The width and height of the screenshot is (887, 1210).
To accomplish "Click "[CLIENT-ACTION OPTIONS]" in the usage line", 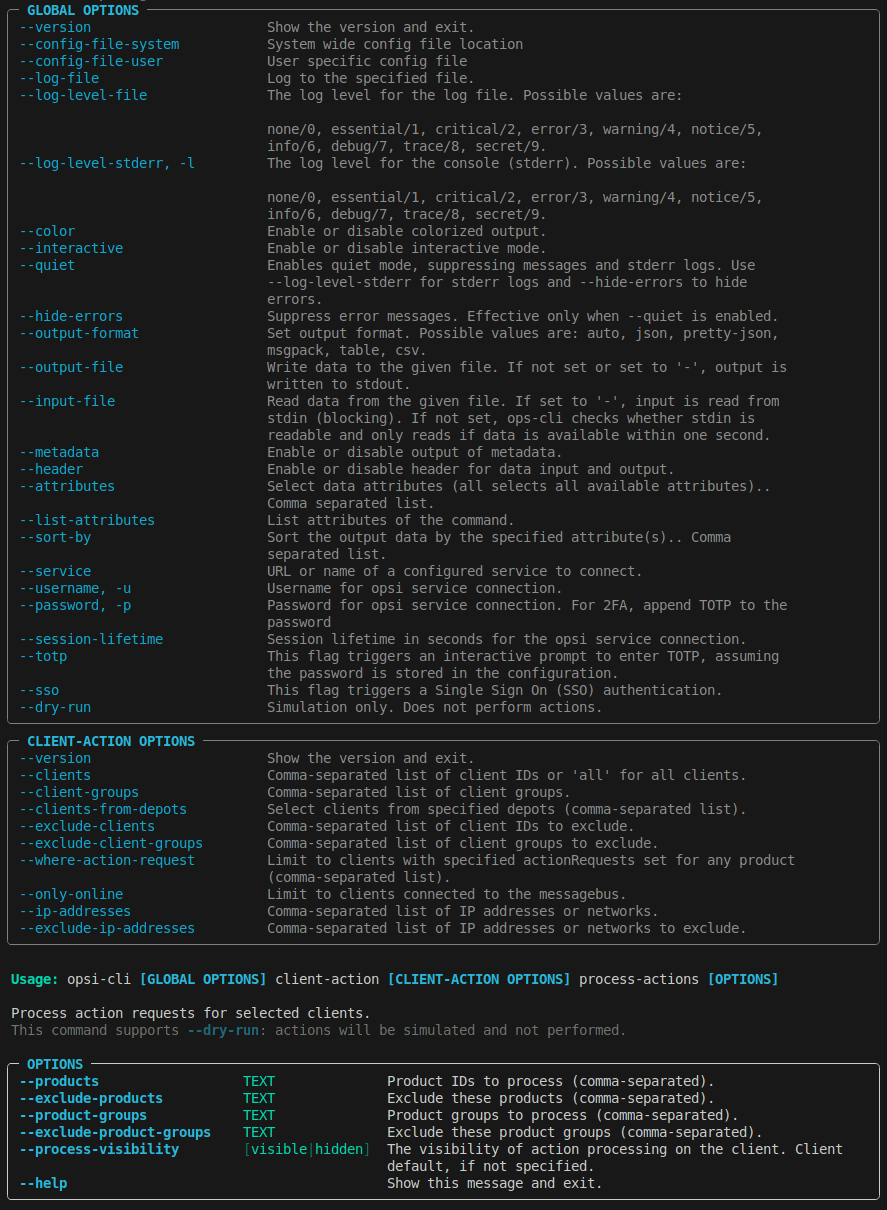I will point(479,979).
